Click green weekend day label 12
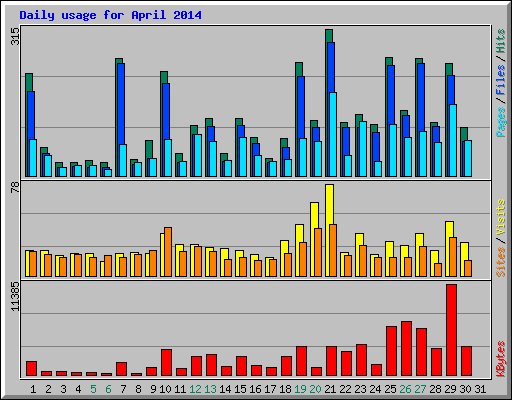The image size is (512, 400). click(x=195, y=389)
